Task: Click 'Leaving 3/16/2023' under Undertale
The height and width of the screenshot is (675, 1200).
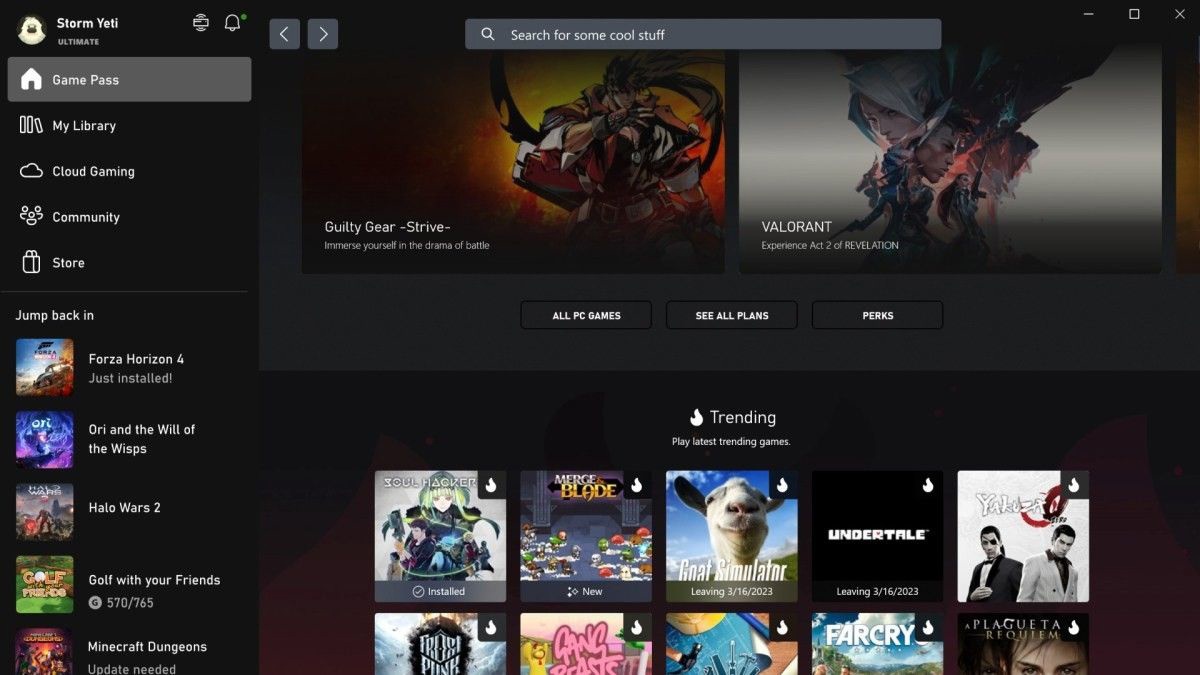Action: [x=877, y=591]
